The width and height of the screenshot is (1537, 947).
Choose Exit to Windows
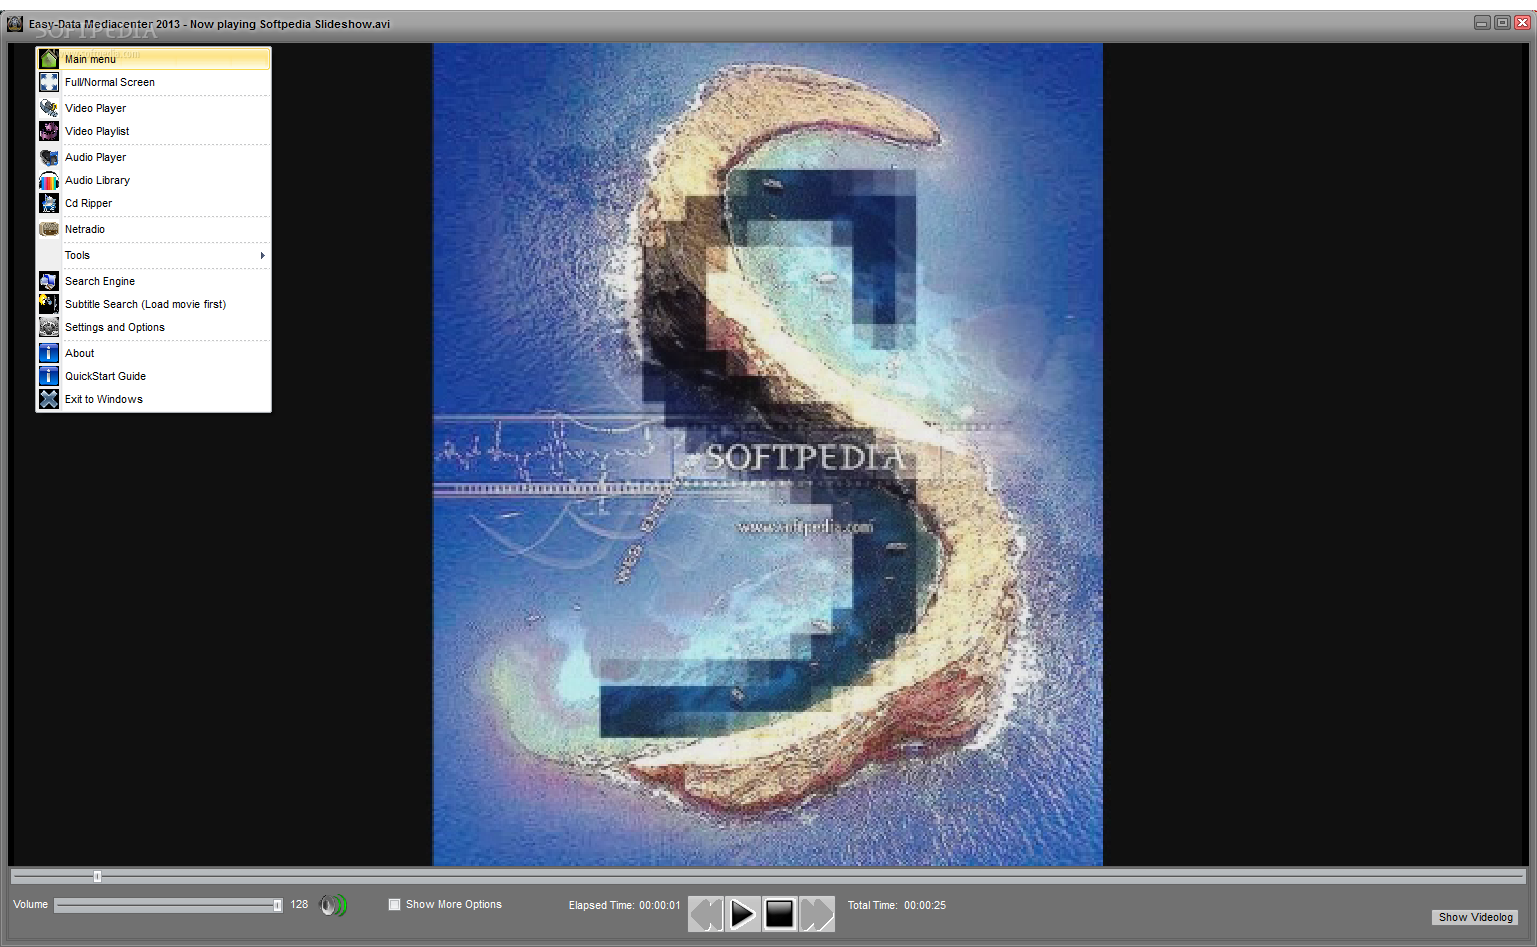tap(154, 399)
